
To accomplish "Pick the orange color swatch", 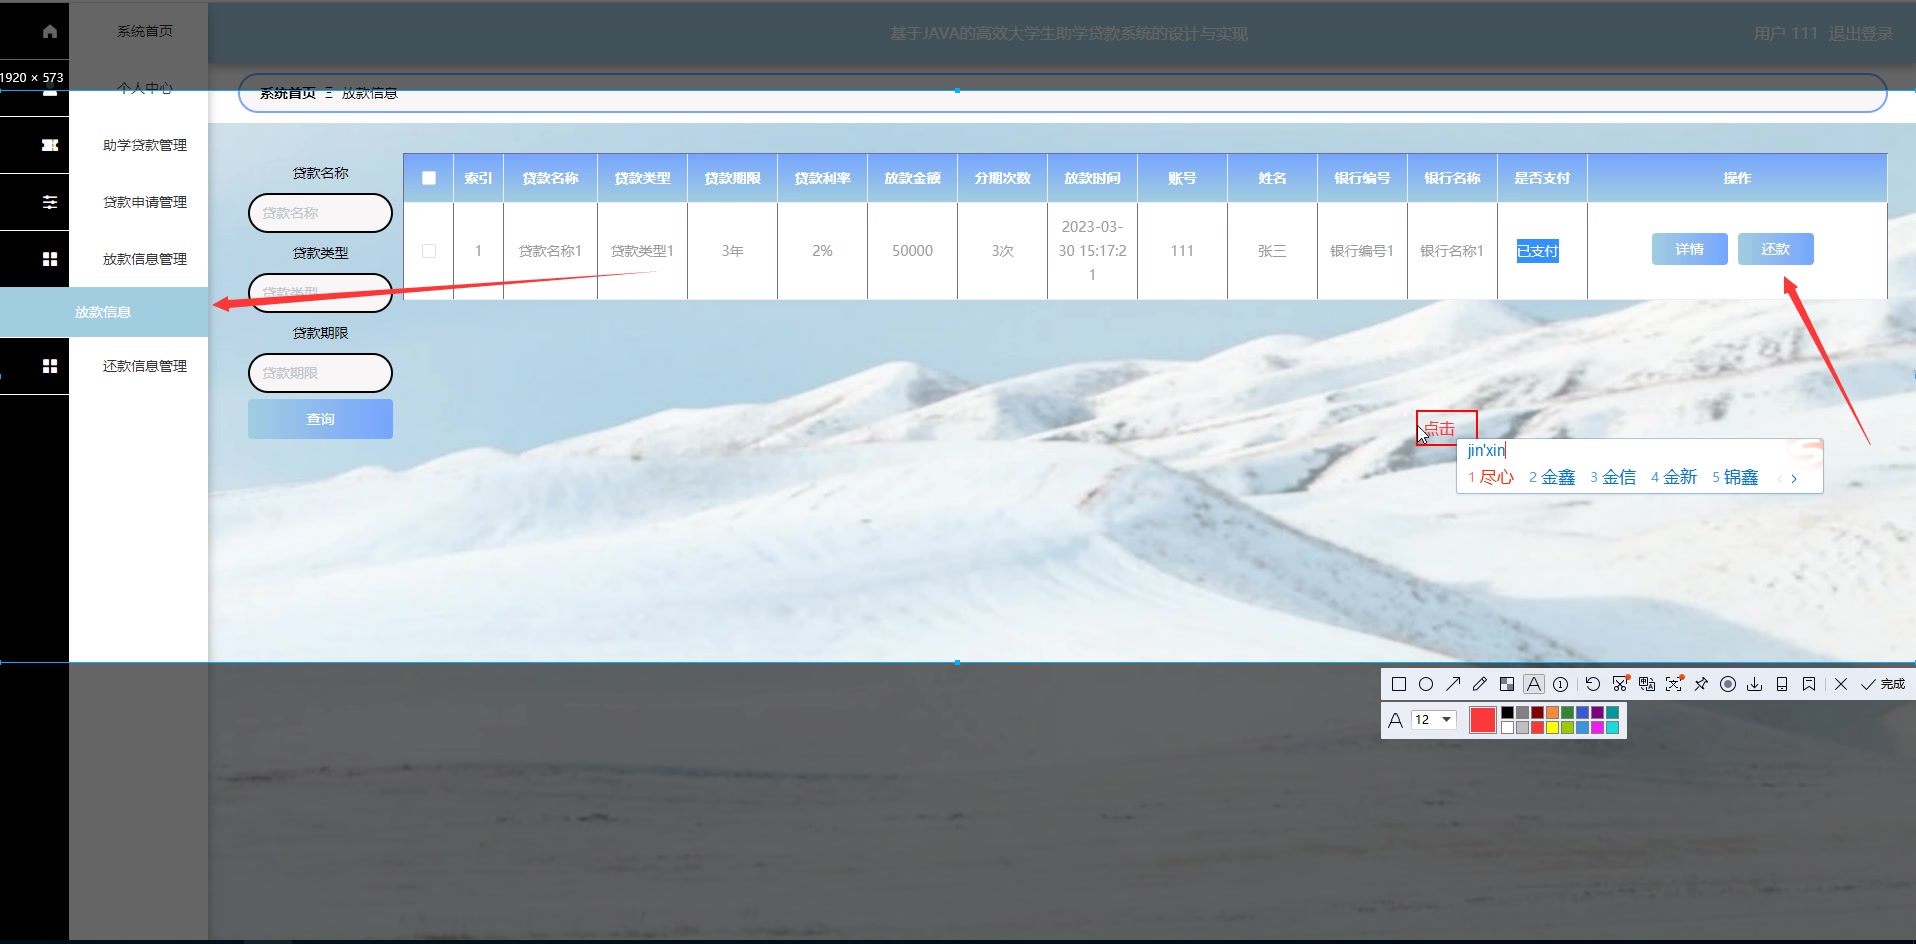I will [1552, 713].
